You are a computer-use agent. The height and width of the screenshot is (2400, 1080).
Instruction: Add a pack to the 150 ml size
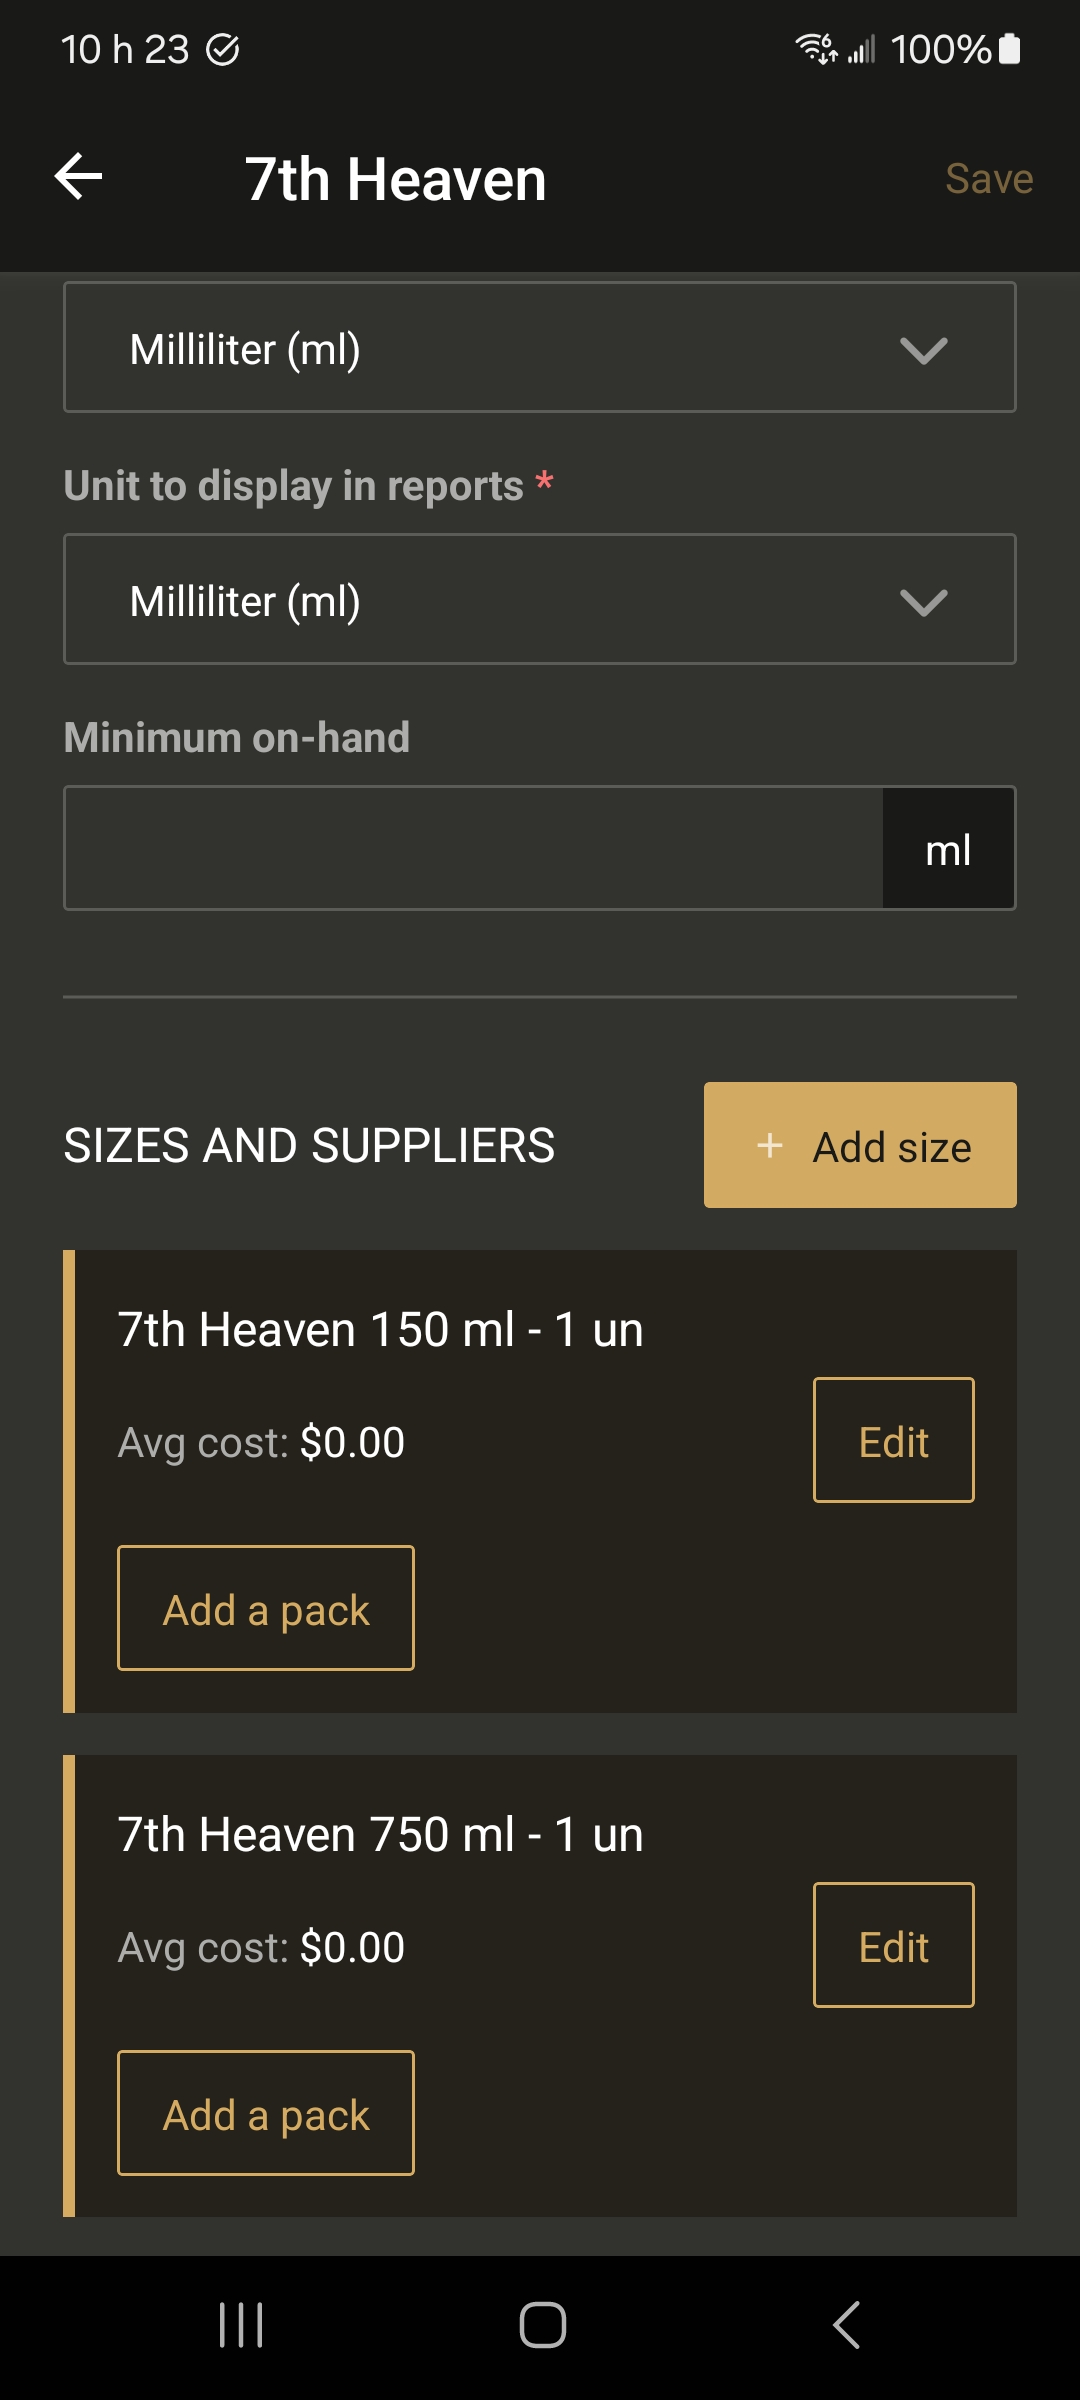[266, 1608]
